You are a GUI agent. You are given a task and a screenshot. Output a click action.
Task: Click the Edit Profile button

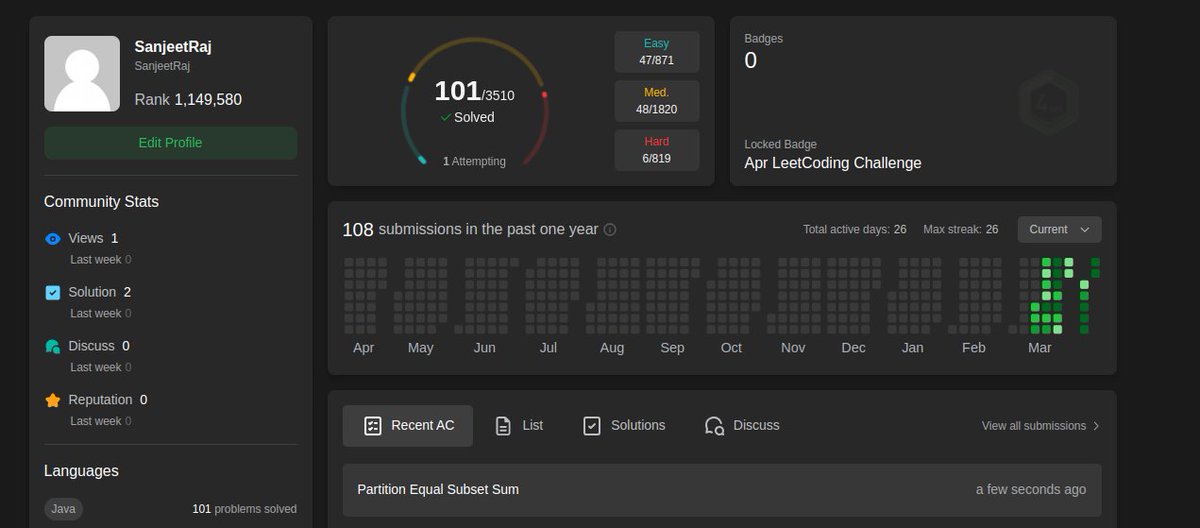click(170, 143)
